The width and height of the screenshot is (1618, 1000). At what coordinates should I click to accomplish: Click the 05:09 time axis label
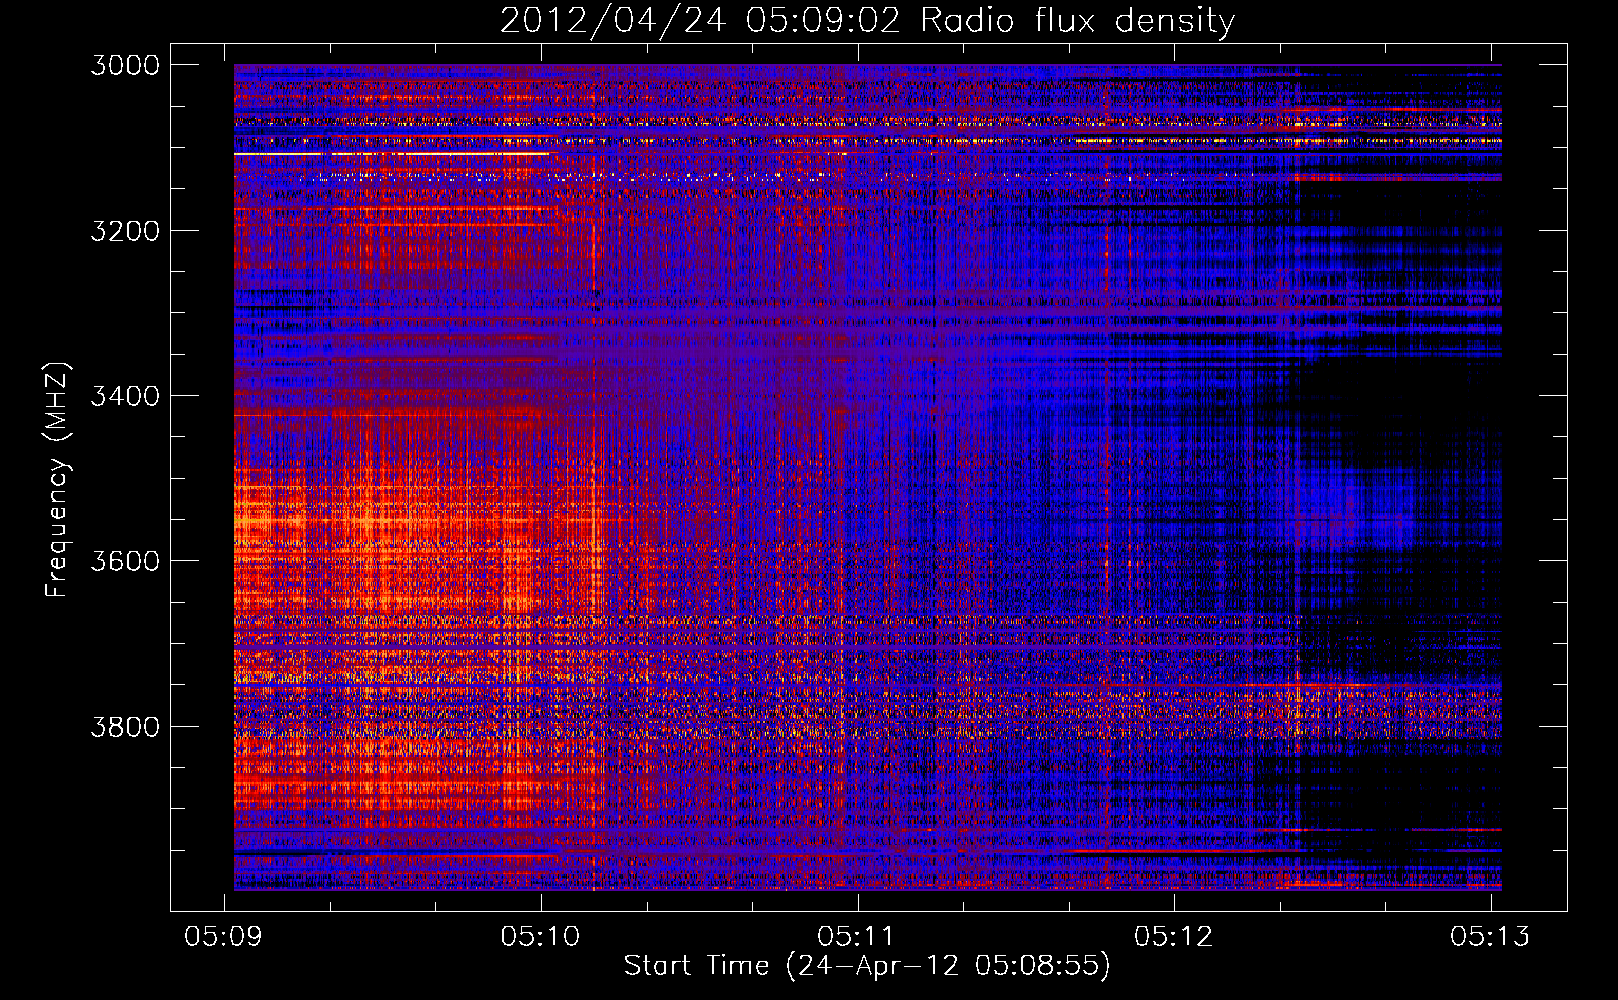224,936
